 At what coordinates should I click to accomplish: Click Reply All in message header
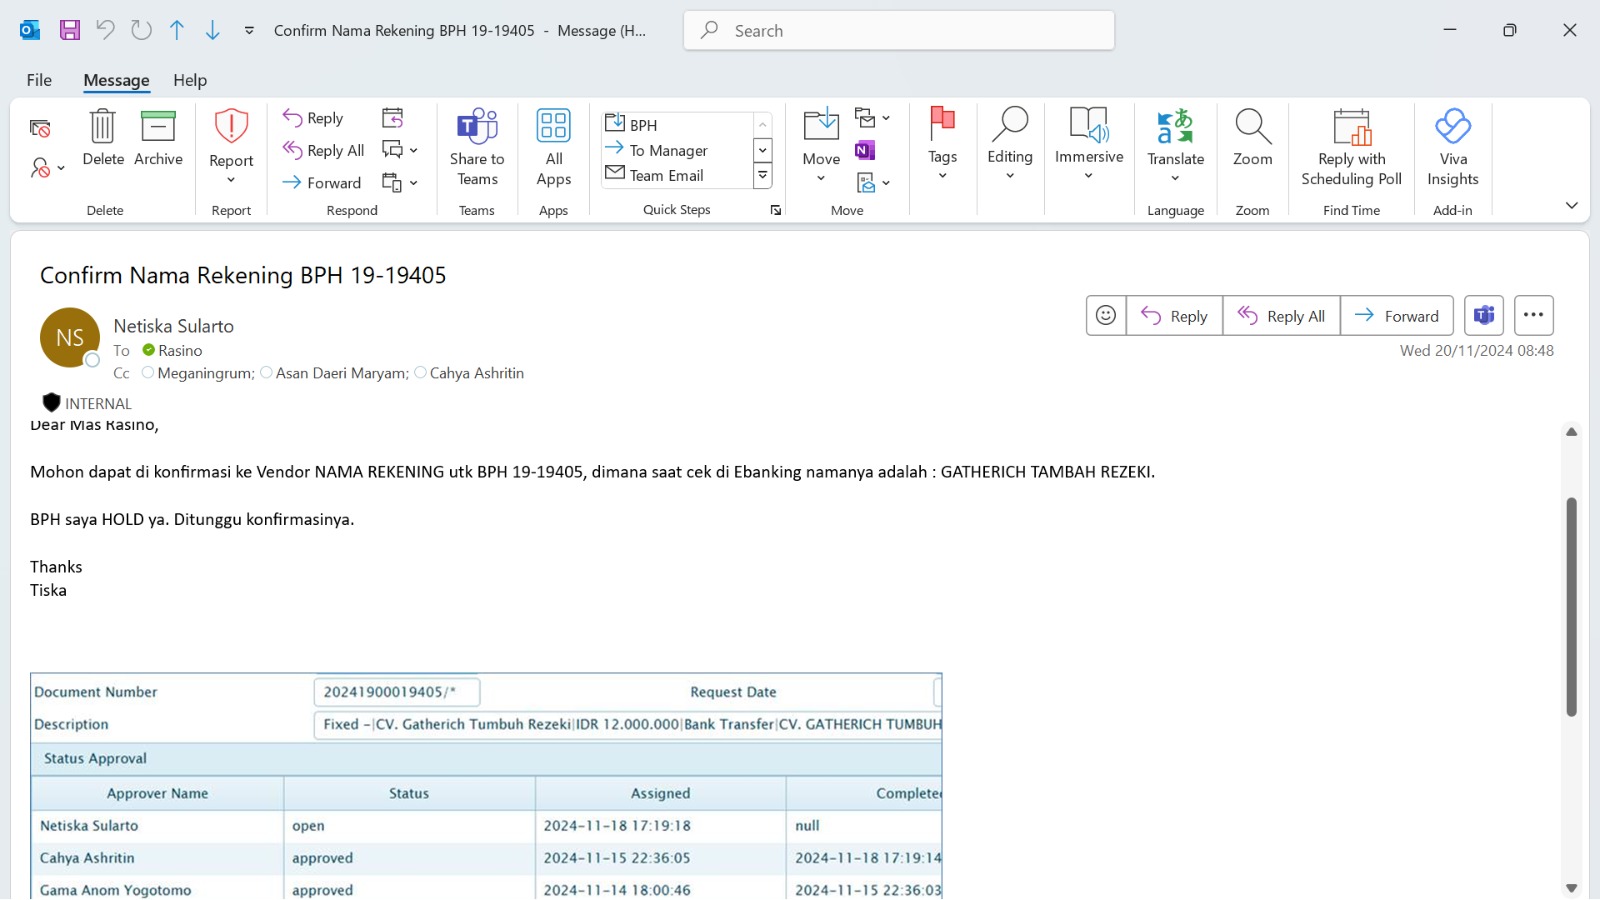point(1281,316)
